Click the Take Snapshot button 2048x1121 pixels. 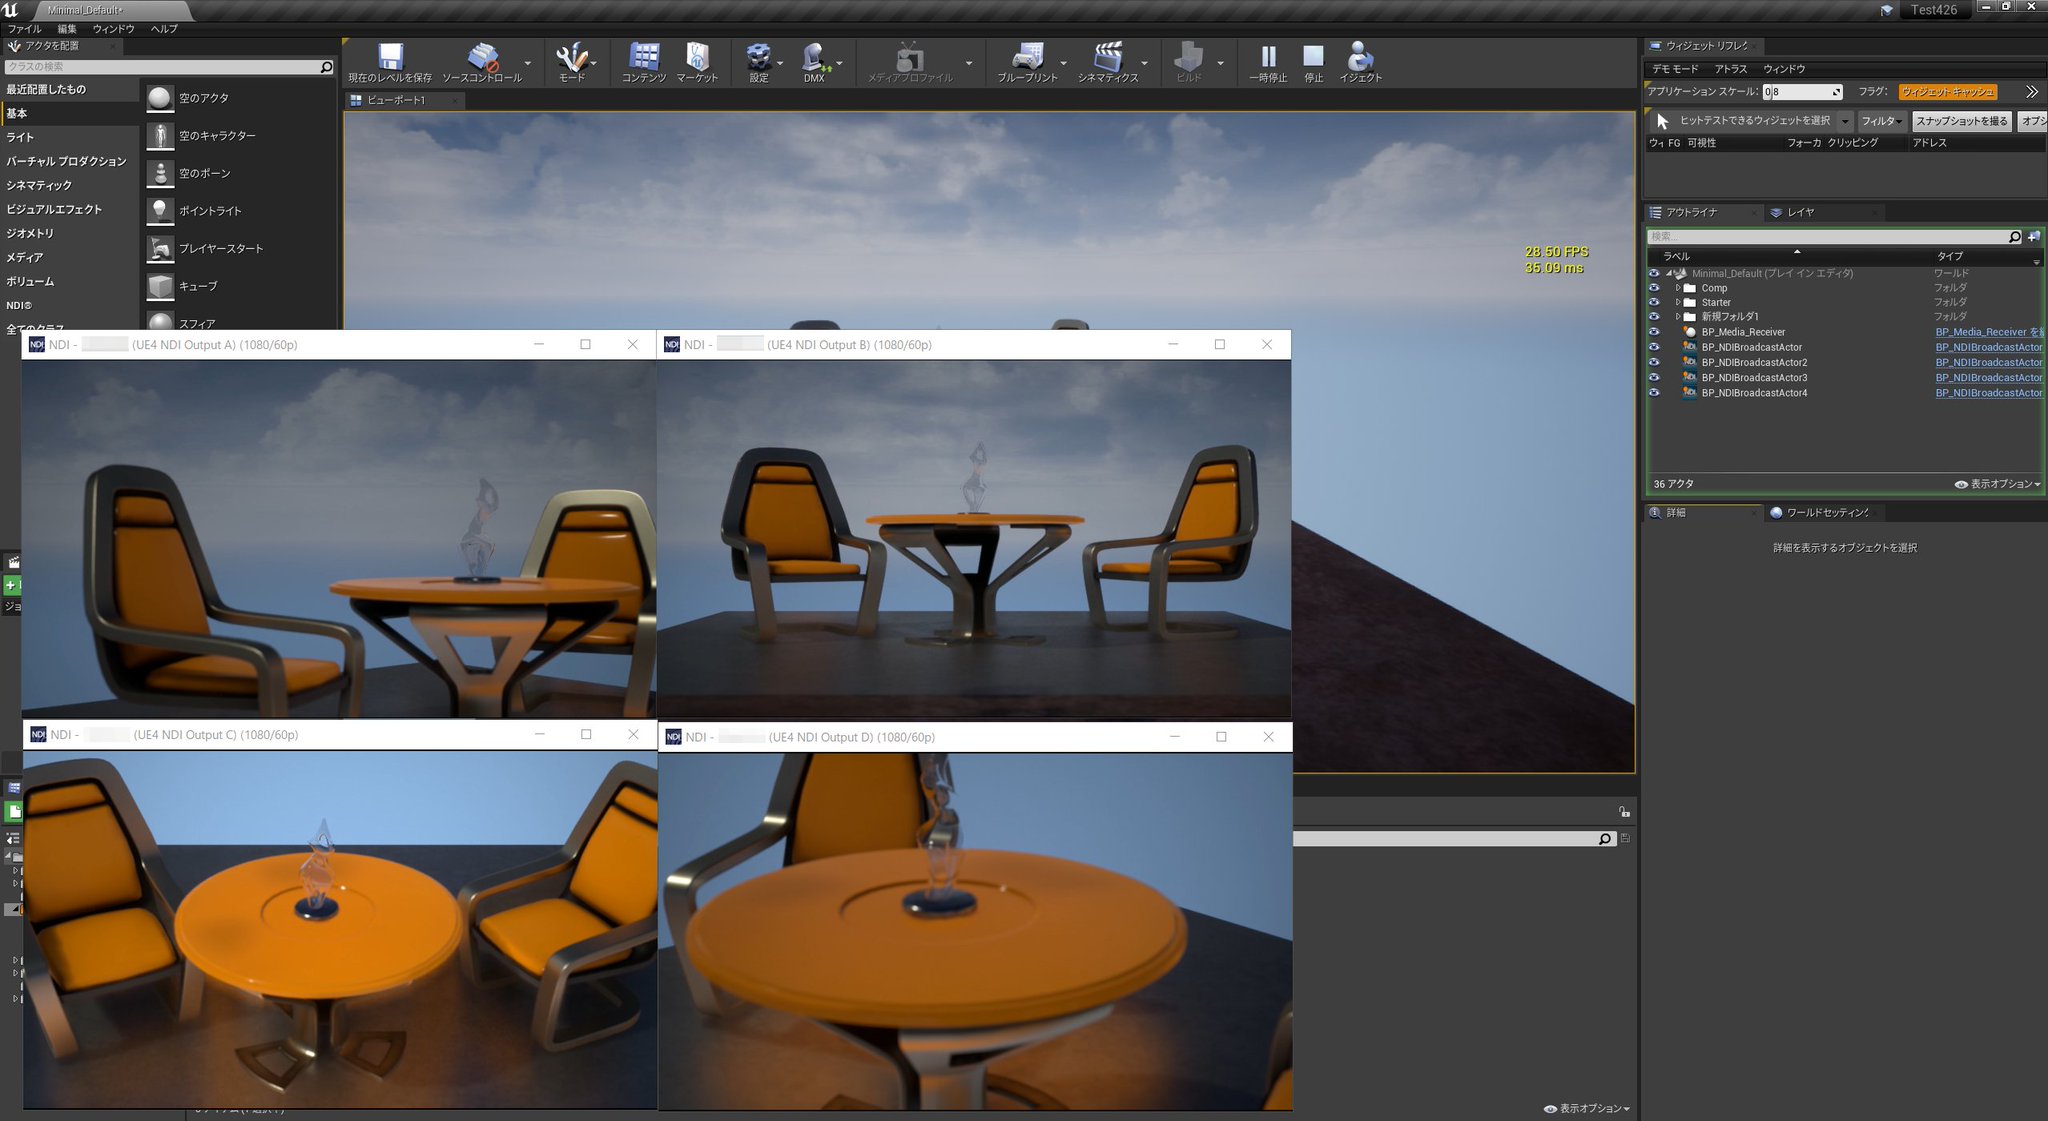1961,121
